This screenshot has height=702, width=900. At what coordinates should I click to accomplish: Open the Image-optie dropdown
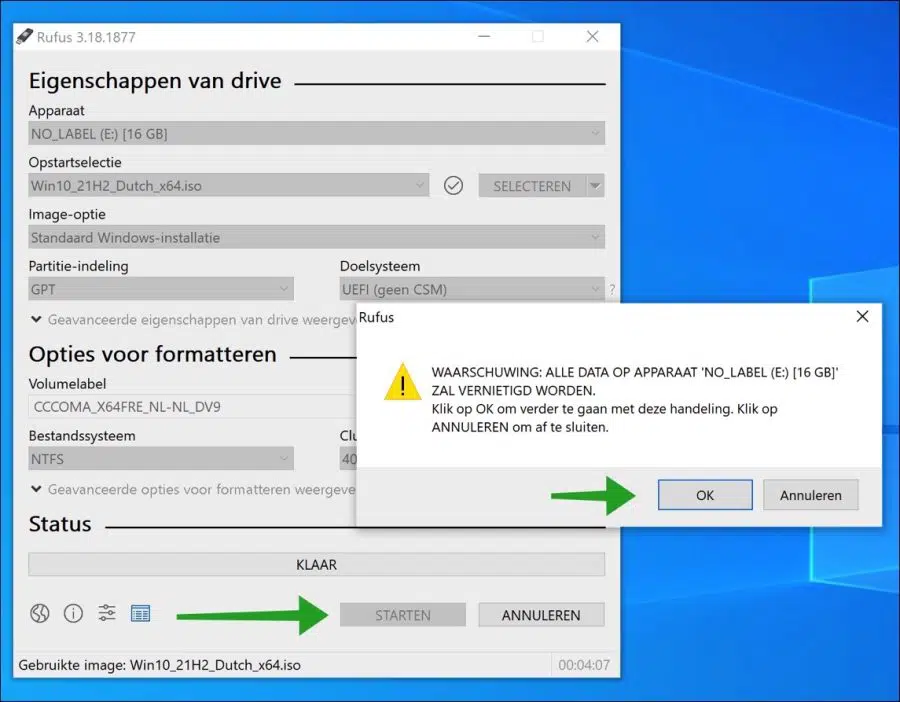coord(316,237)
